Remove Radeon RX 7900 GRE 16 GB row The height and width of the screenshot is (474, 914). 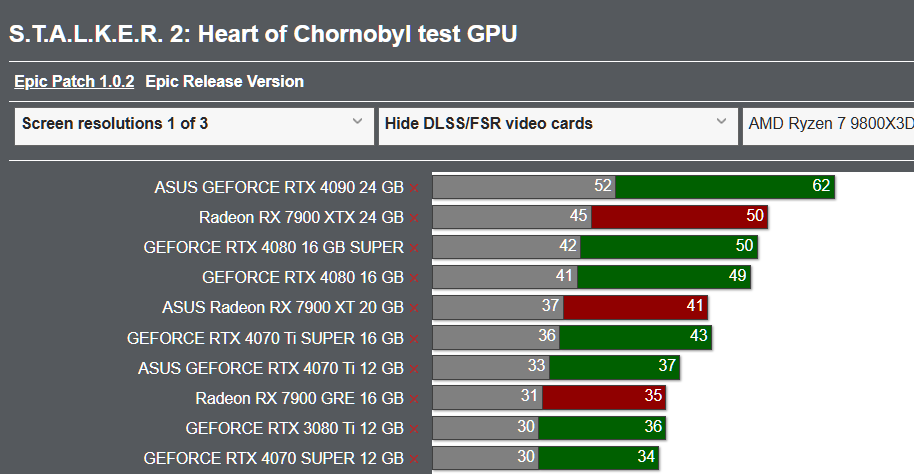pyautogui.click(x=414, y=399)
